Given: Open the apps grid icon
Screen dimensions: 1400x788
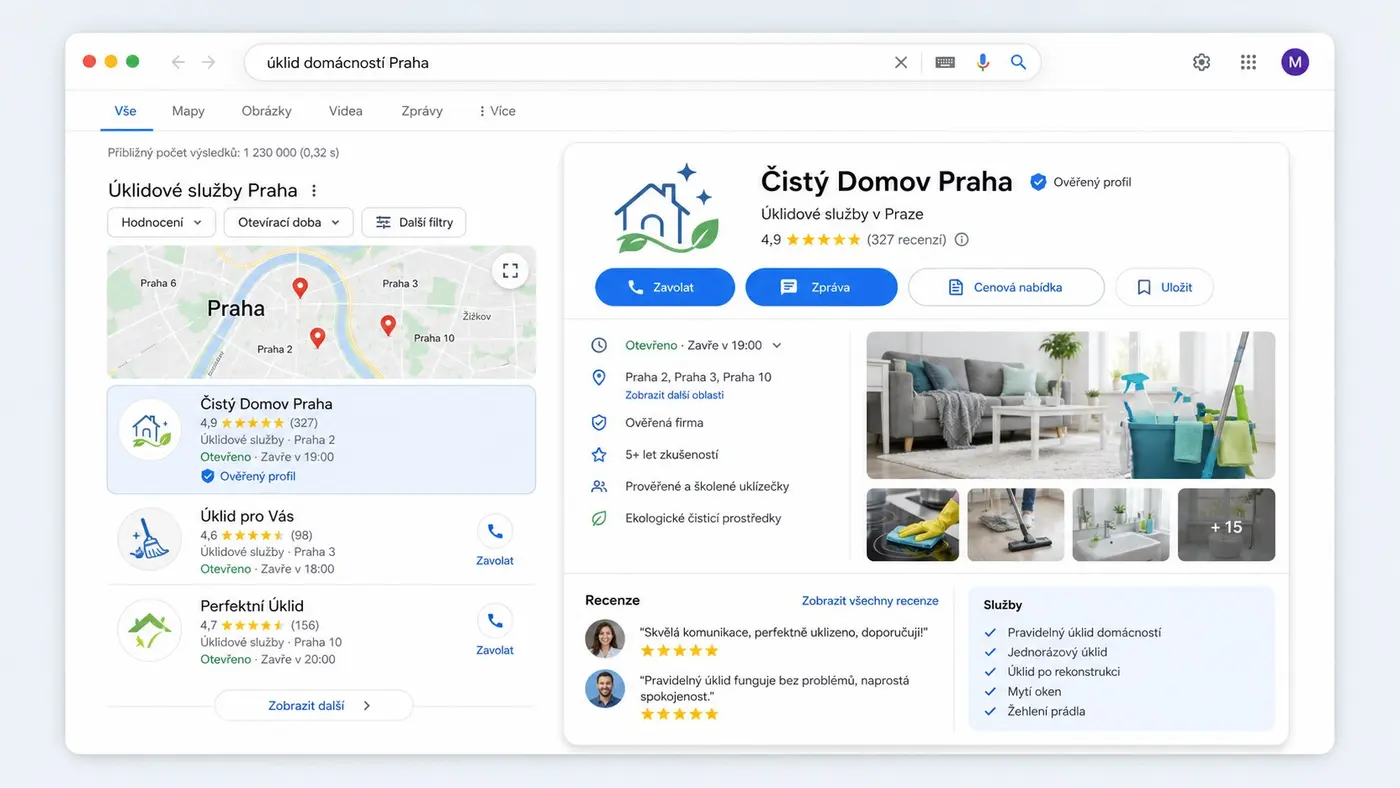Looking at the screenshot, I should tap(1248, 62).
